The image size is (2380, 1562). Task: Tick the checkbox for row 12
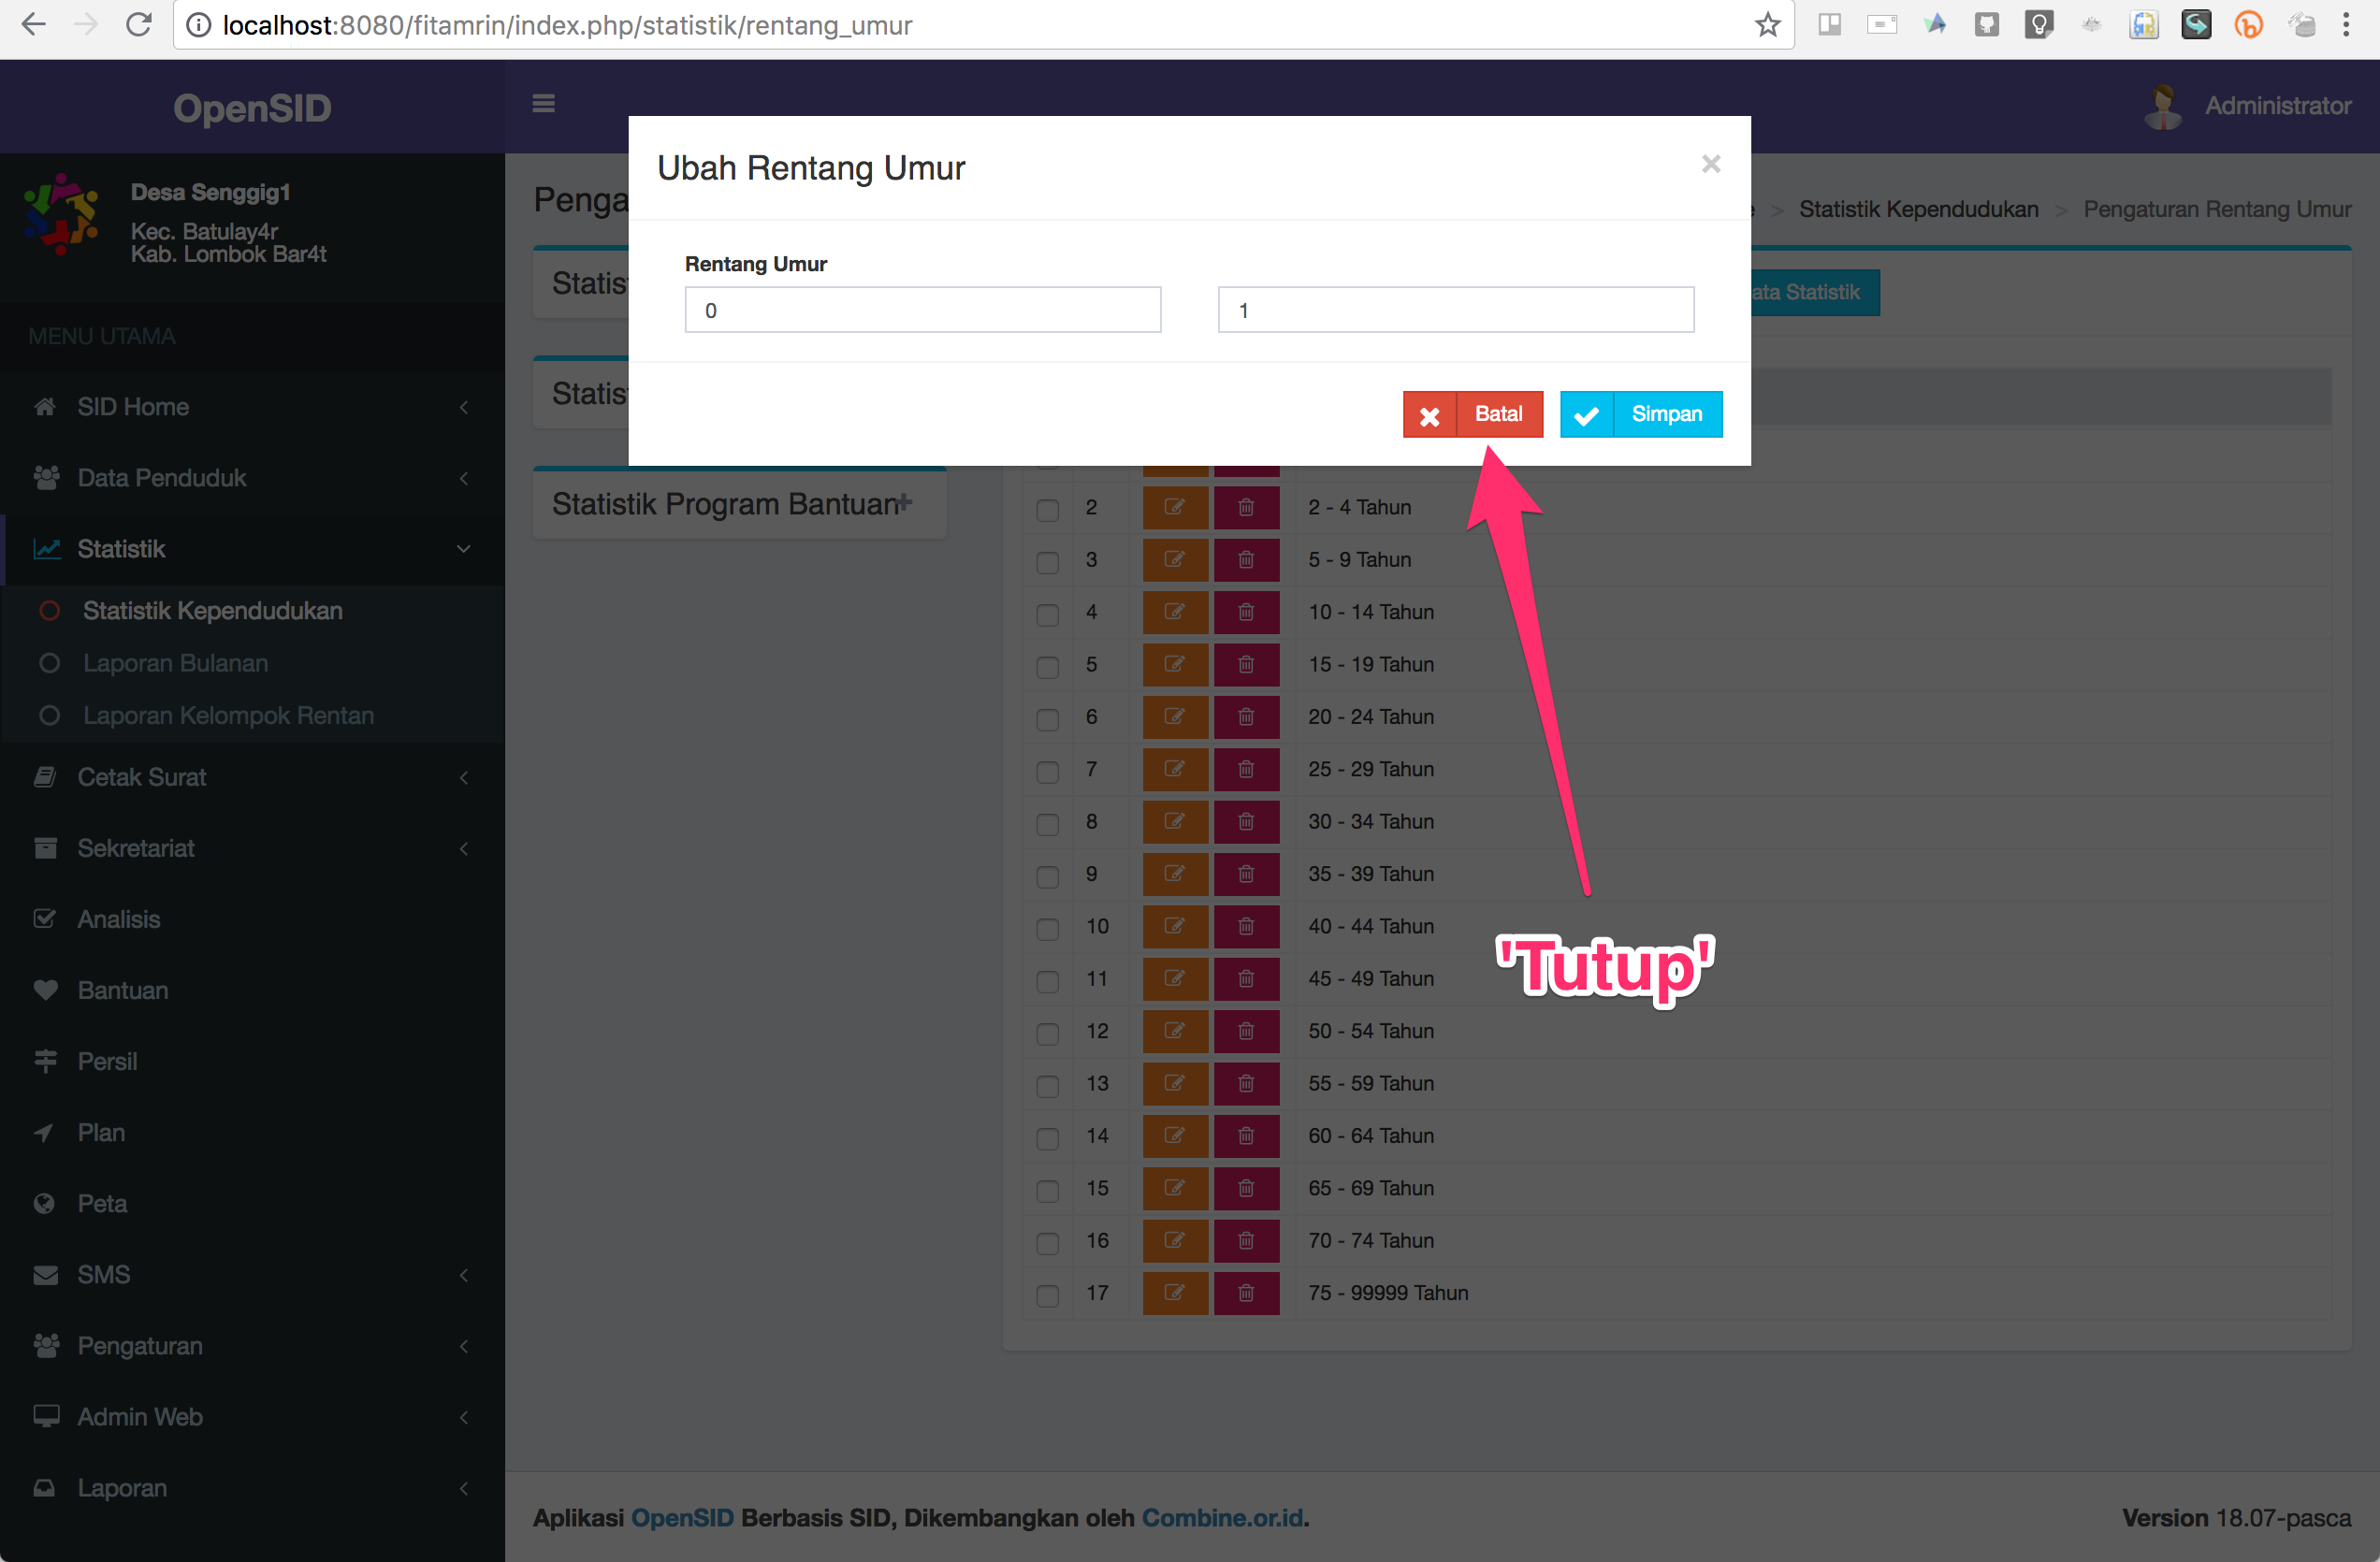[x=1047, y=1032]
